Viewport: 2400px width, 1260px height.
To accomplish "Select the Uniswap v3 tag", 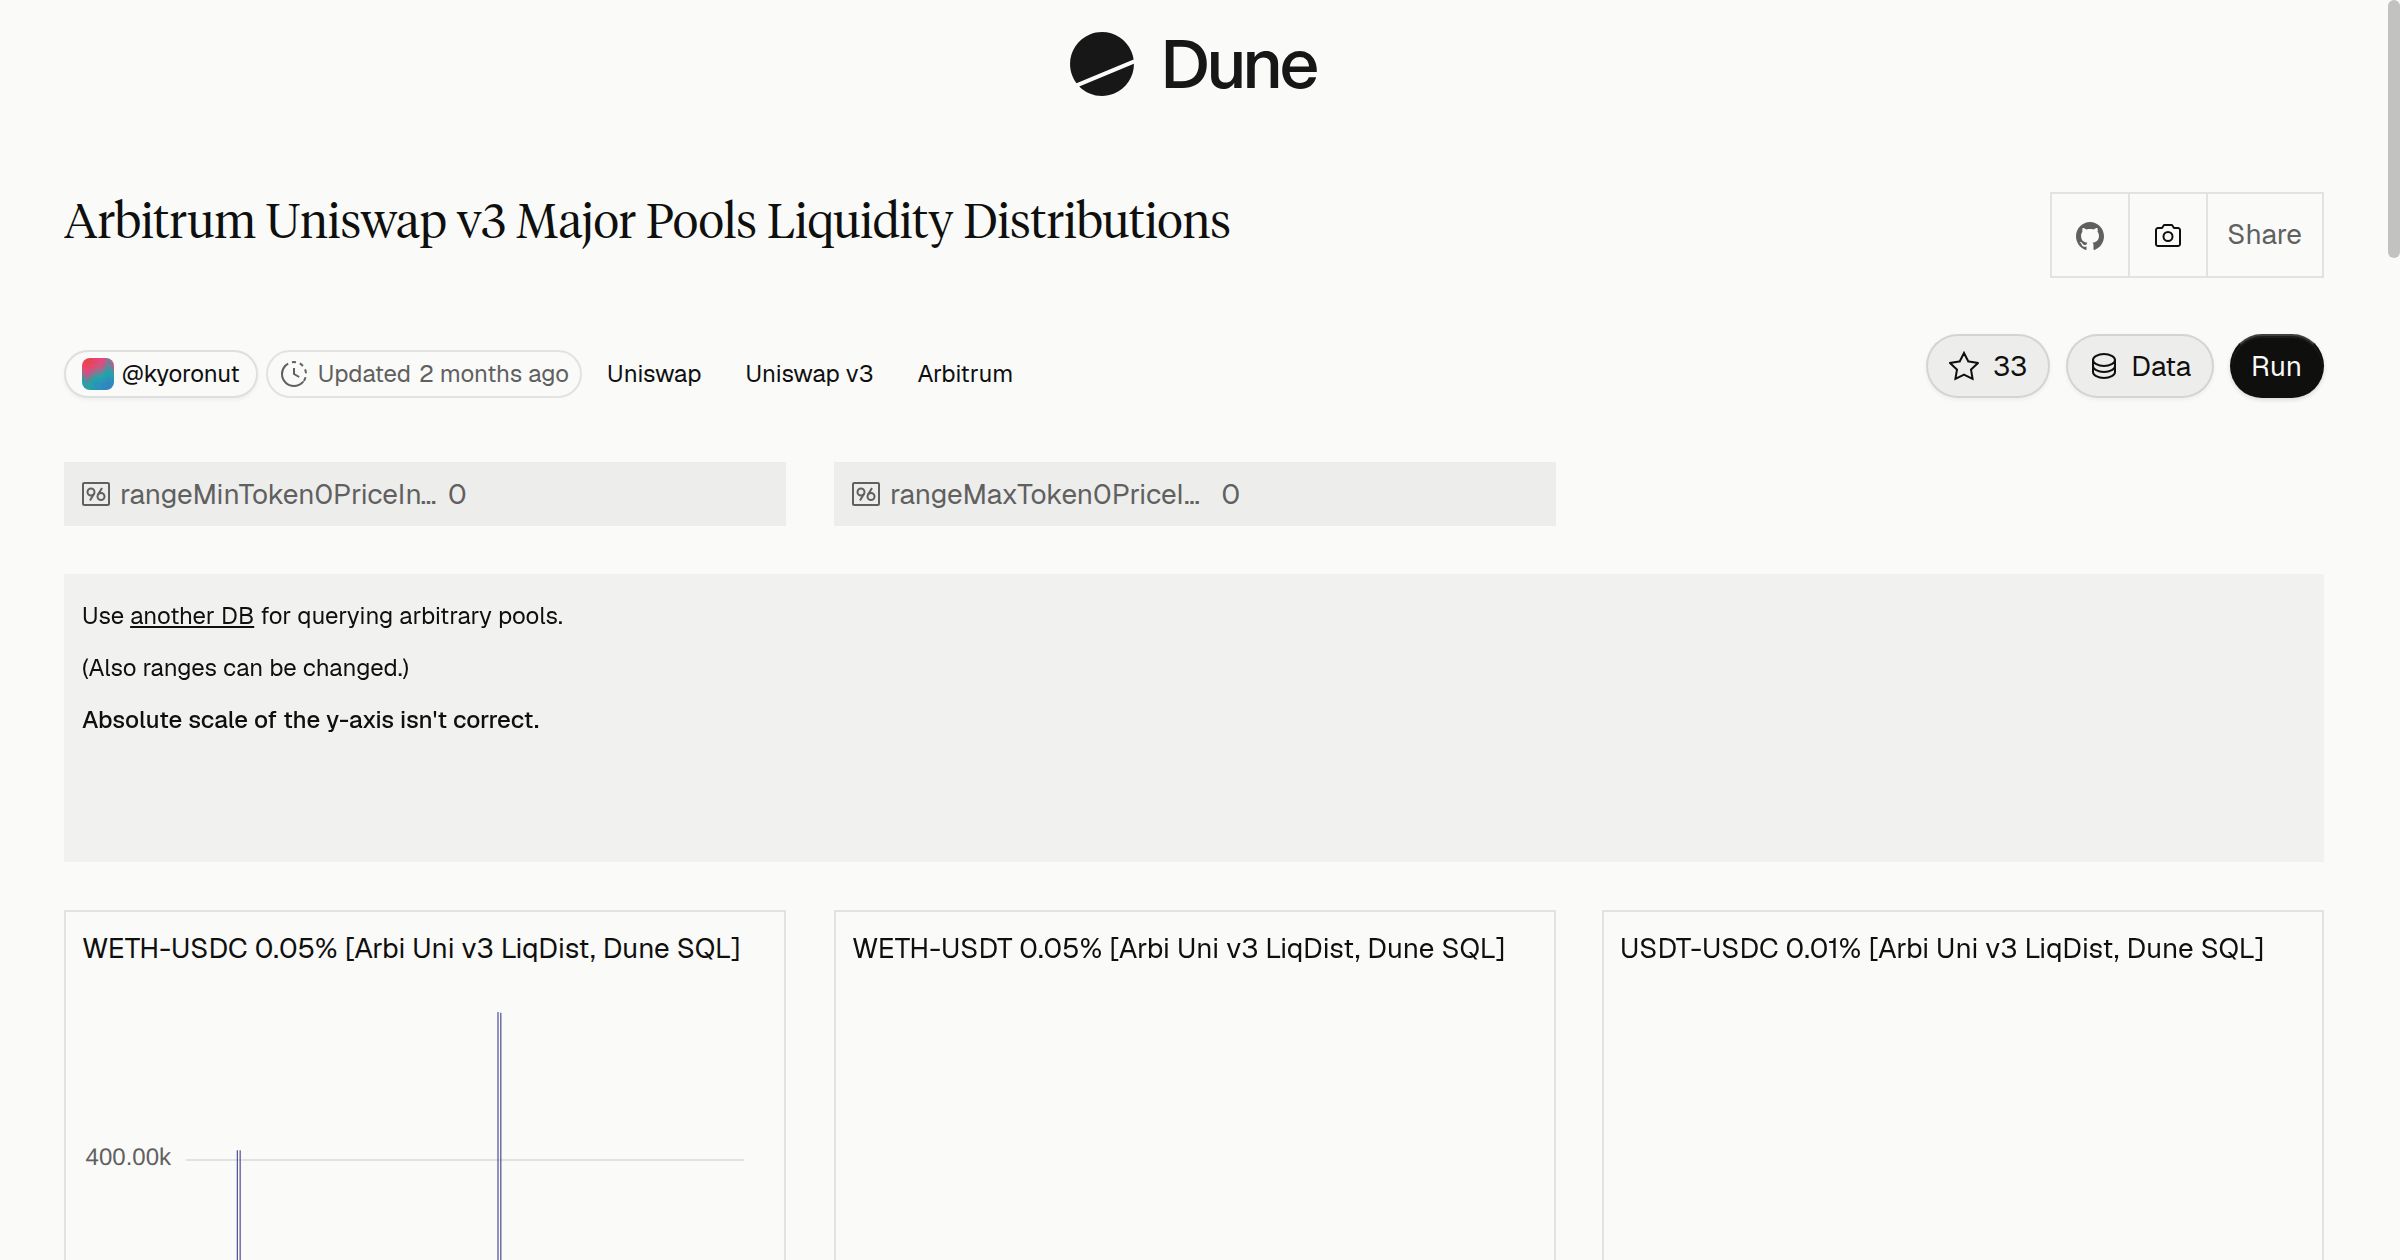I will coord(809,374).
